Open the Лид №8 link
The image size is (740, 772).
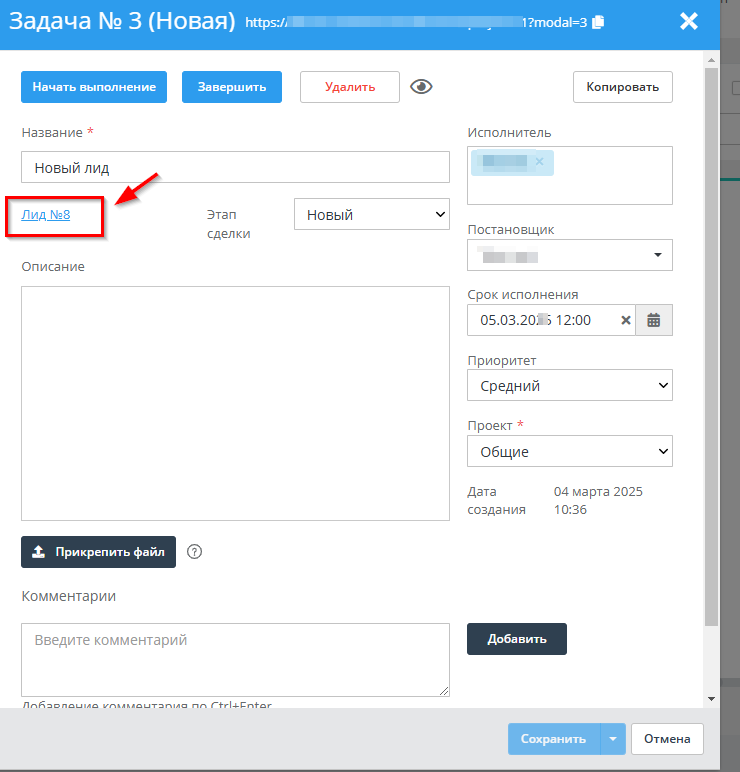pos(46,214)
